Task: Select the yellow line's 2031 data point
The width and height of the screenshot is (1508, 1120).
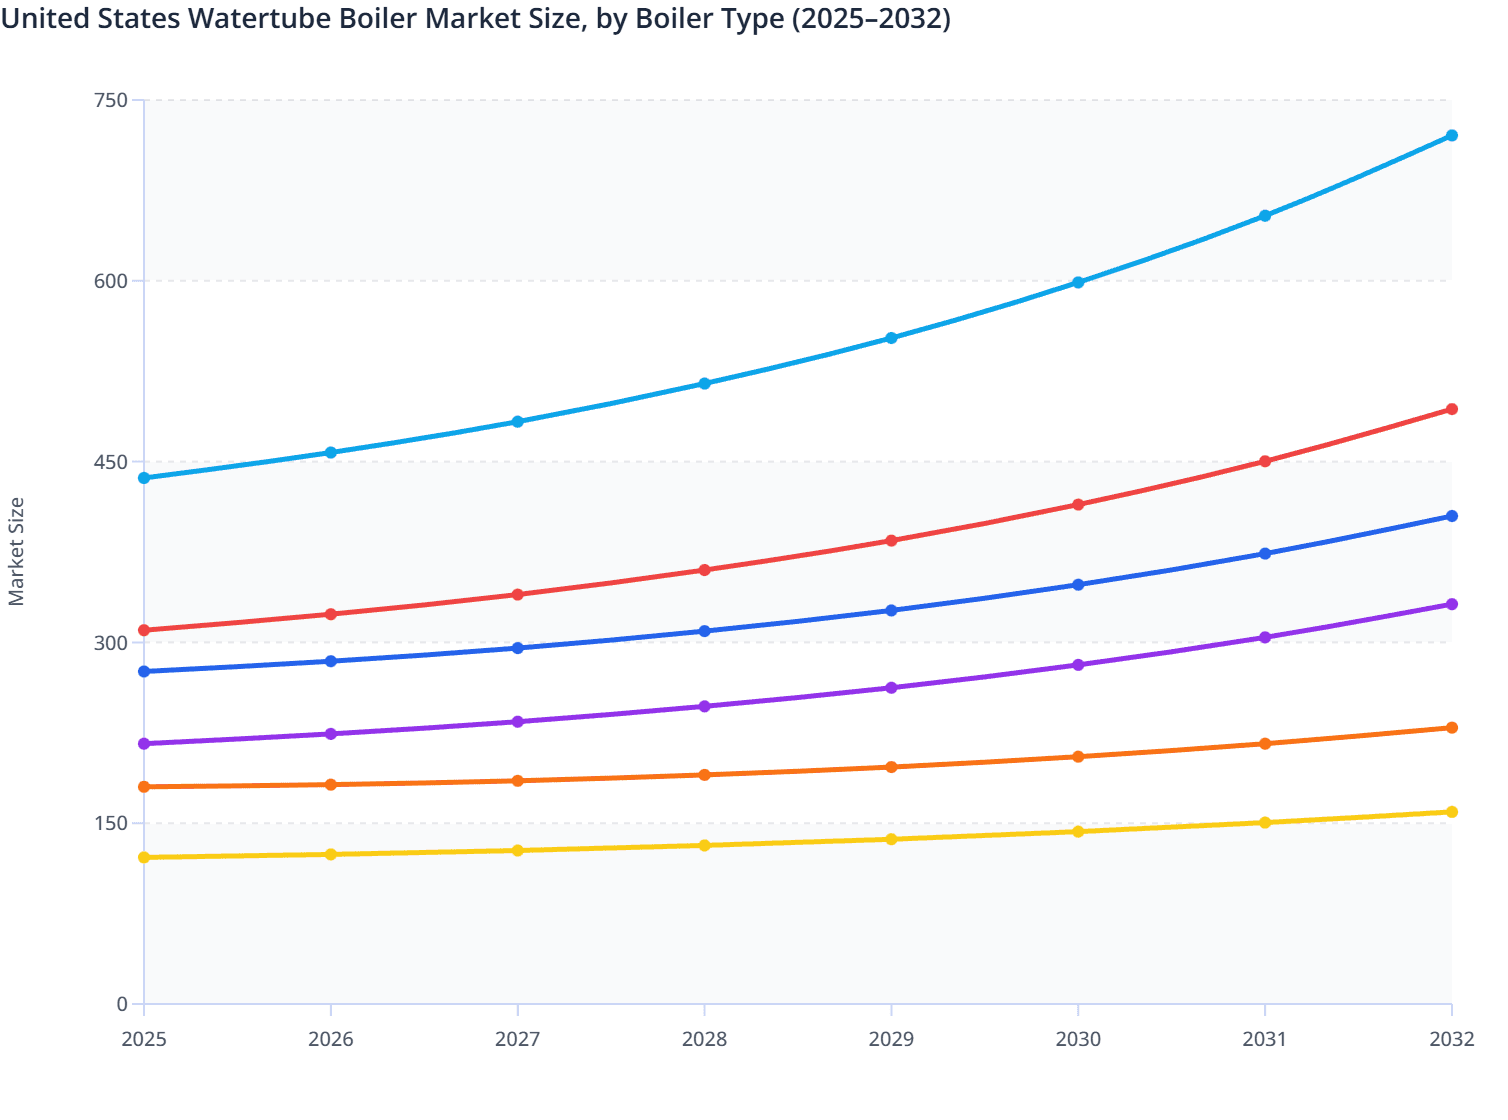Action: tap(1265, 823)
